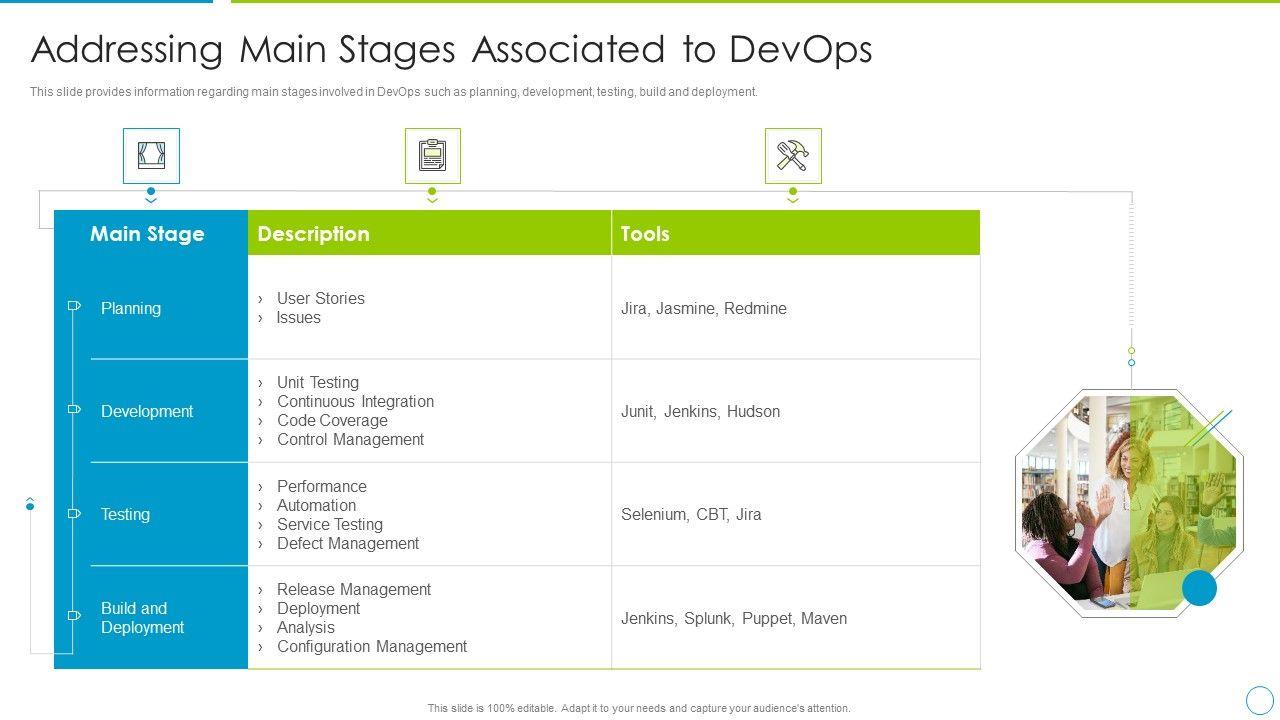Image resolution: width=1280 pixels, height=720 pixels.
Task: Click the chevron below the tools icon
Action: coord(793,201)
